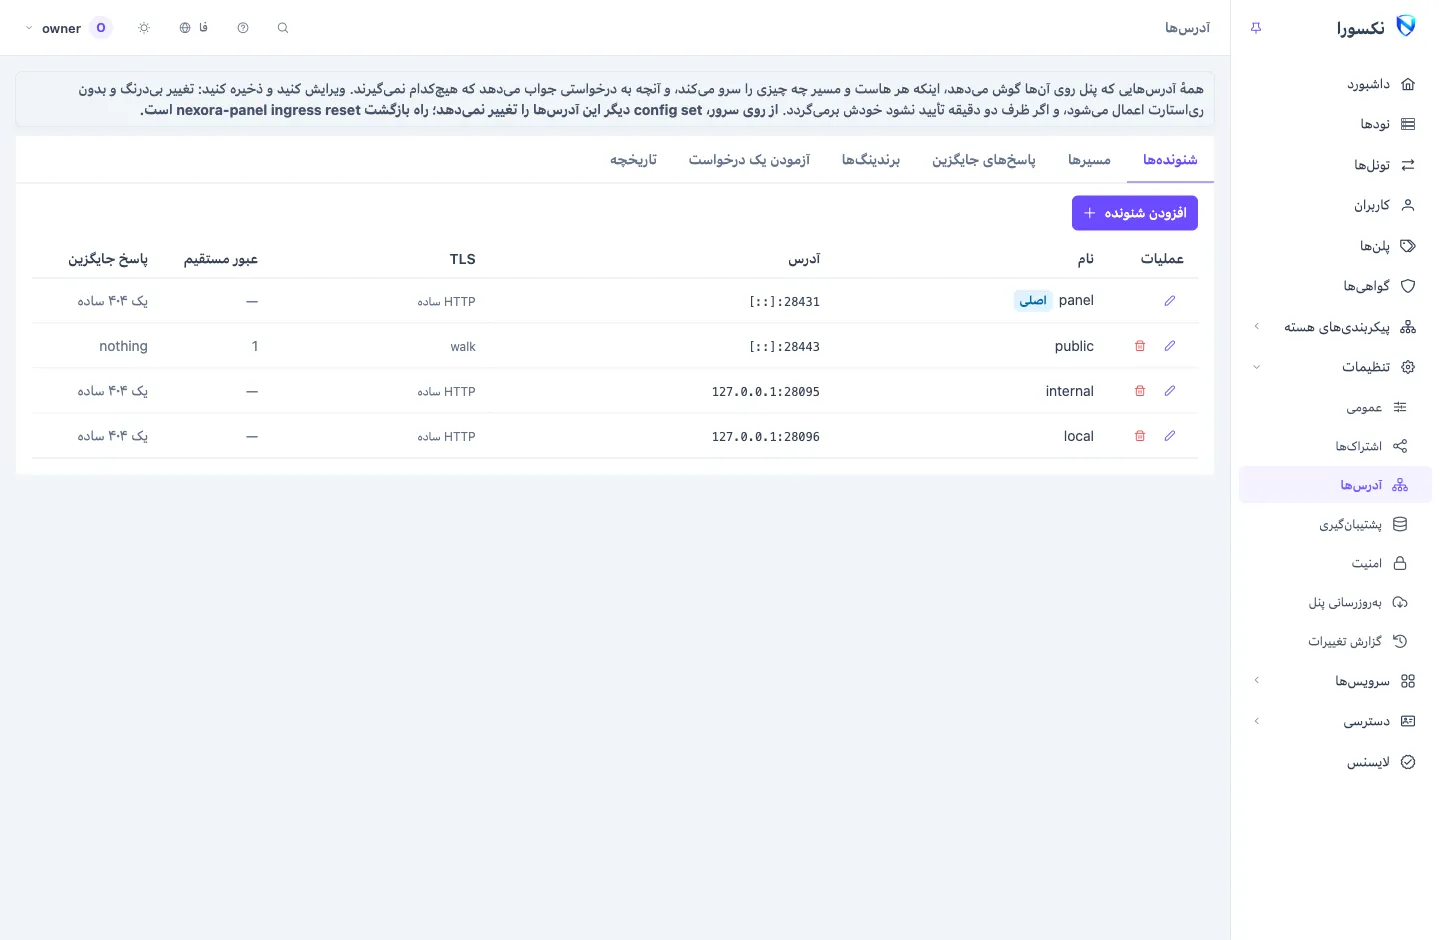Delete the internal listener
This screenshot has height=940, width=1440.
click(x=1139, y=391)
